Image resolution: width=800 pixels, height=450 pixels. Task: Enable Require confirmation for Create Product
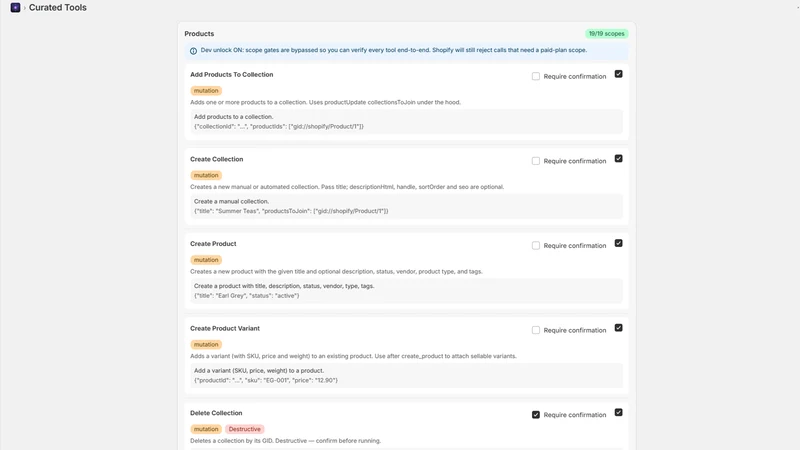pos(536,246)
